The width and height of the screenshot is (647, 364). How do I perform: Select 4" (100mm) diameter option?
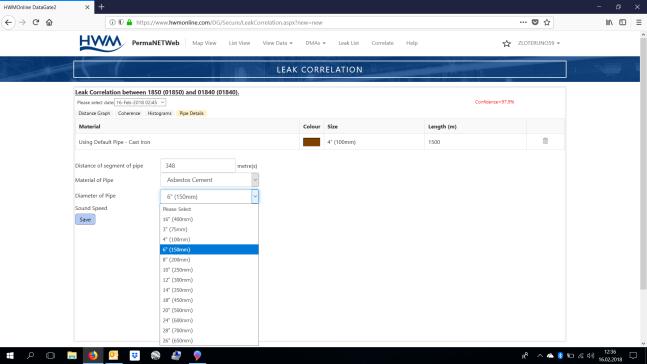coord(209,239)
